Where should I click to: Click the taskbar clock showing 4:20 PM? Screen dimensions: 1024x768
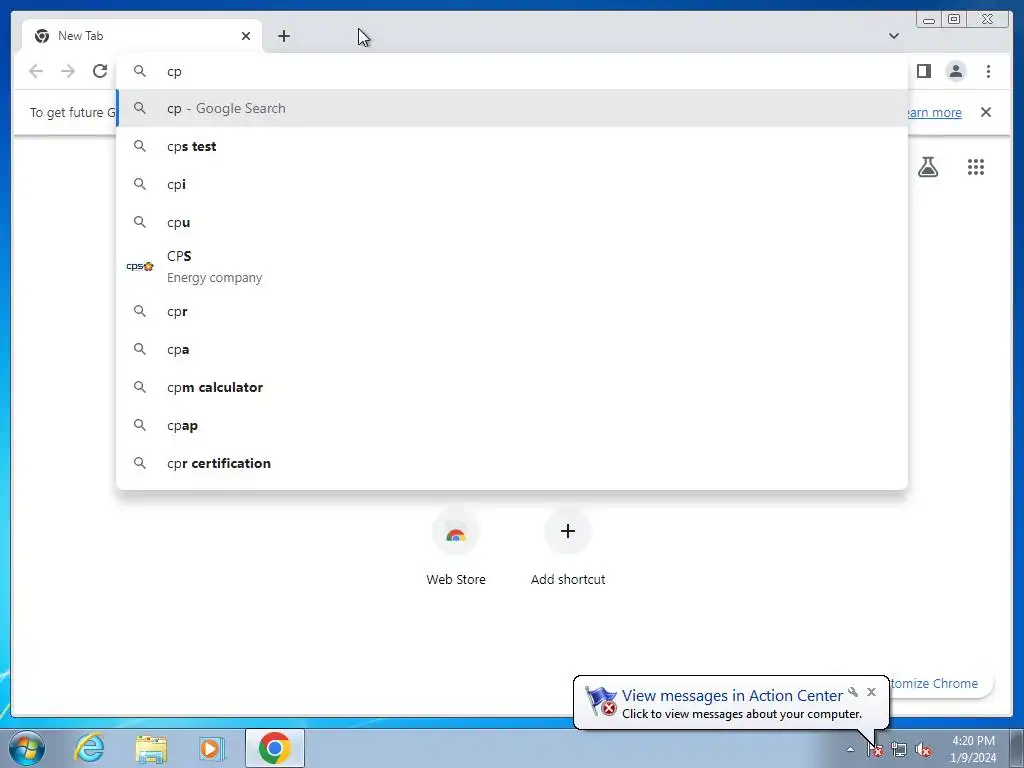[972, 749]
